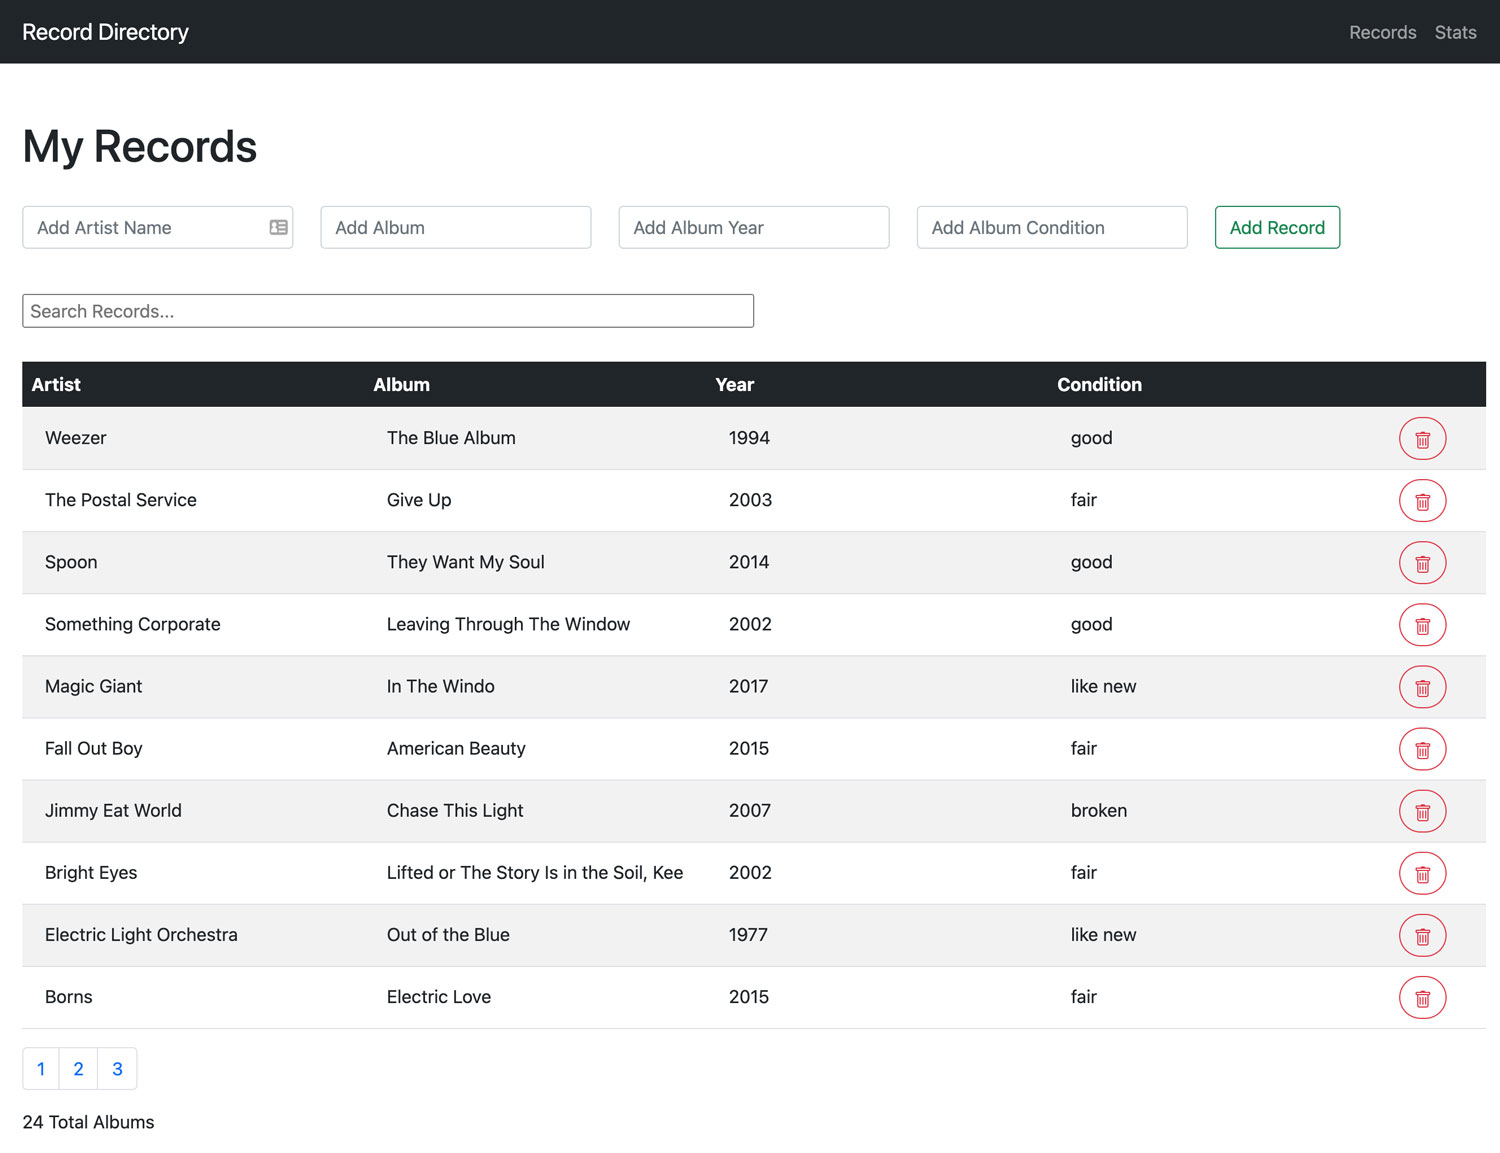Delete Something Corporate row using trash icon
This screenshot has width=1500, height=1153.
coord(1422,625)
